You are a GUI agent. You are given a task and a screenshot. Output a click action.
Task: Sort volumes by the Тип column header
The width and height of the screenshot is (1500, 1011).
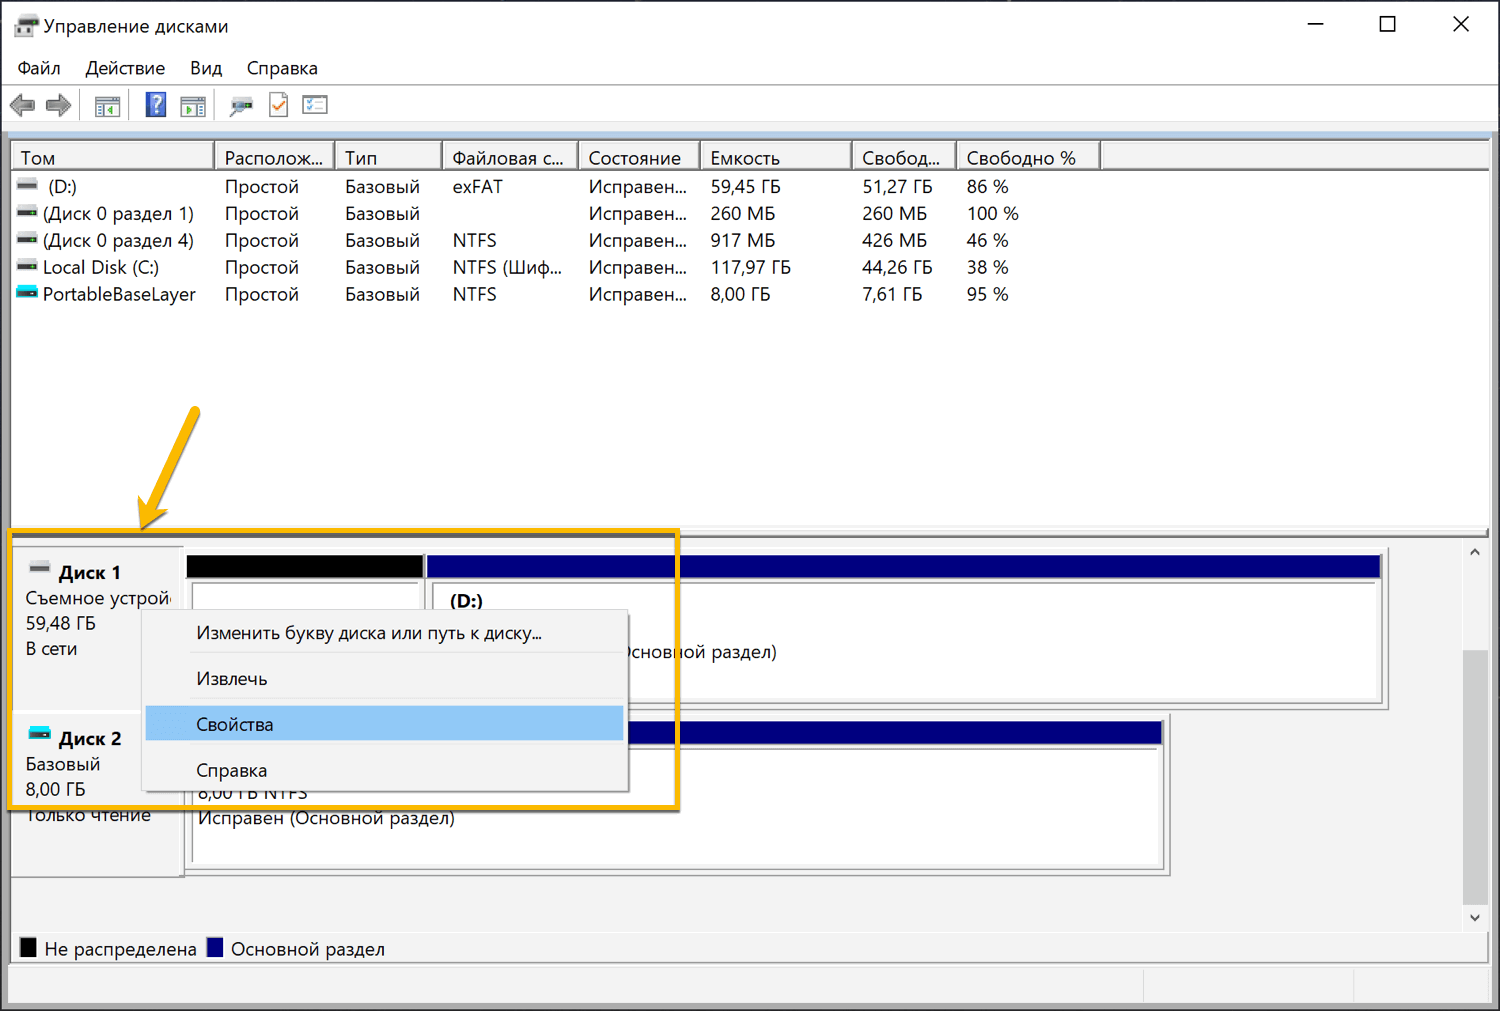click(389, 158)
